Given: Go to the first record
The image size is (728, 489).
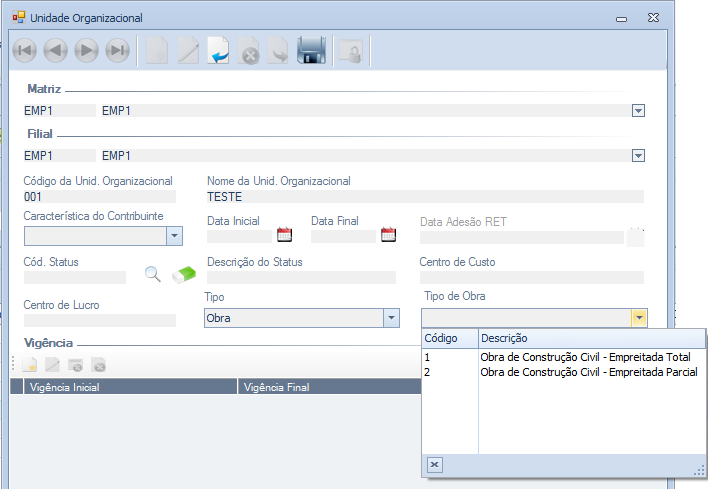Looking at the screenshot, I should (25, 50).
